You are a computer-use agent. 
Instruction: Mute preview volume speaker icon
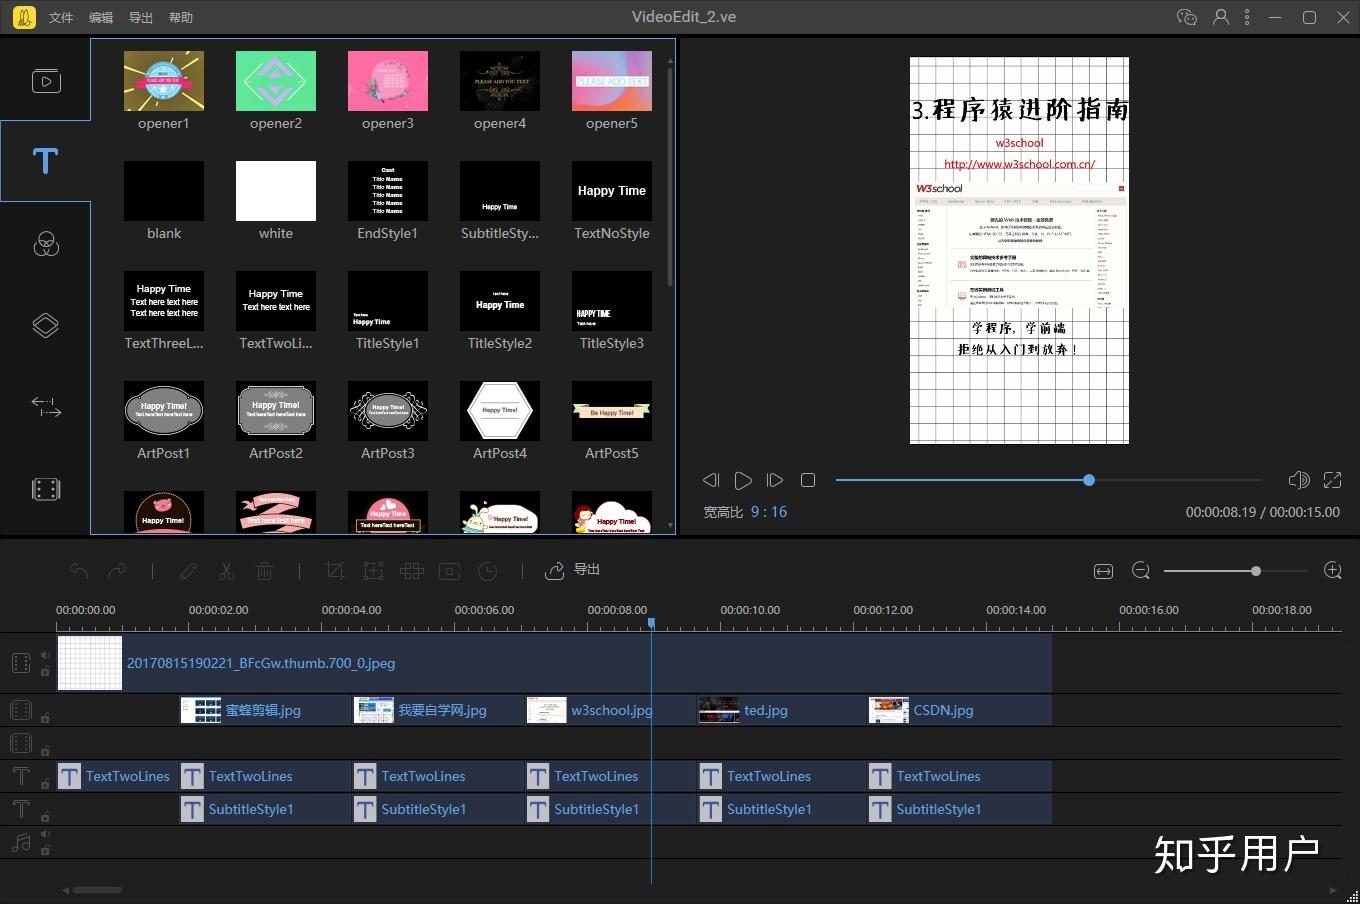pyautogui.click(x=1299, y=480)
